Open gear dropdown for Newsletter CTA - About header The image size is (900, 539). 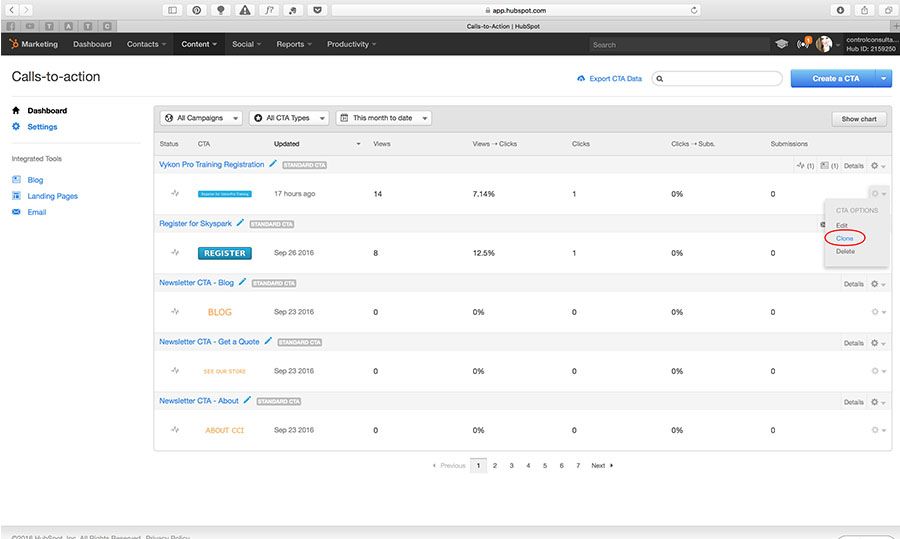[878, 402]
